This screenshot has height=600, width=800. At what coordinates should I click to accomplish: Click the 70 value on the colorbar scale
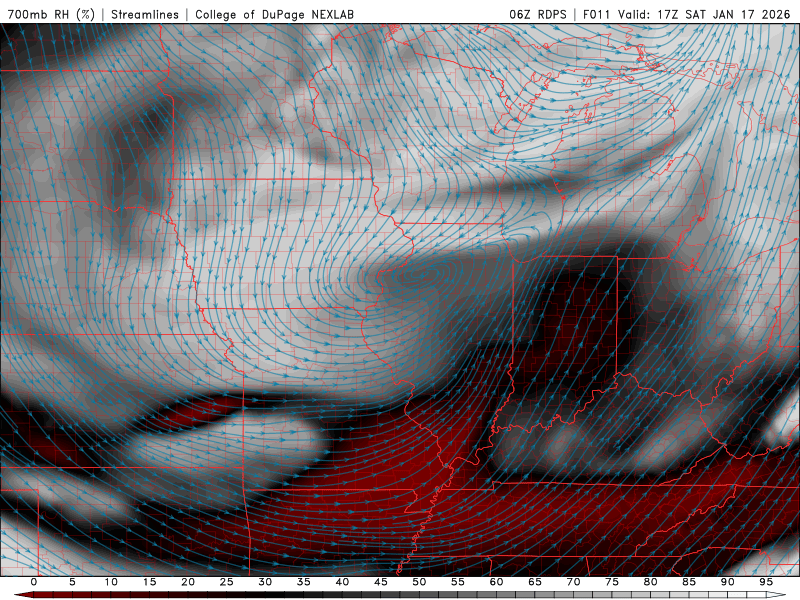pos(573,582)
